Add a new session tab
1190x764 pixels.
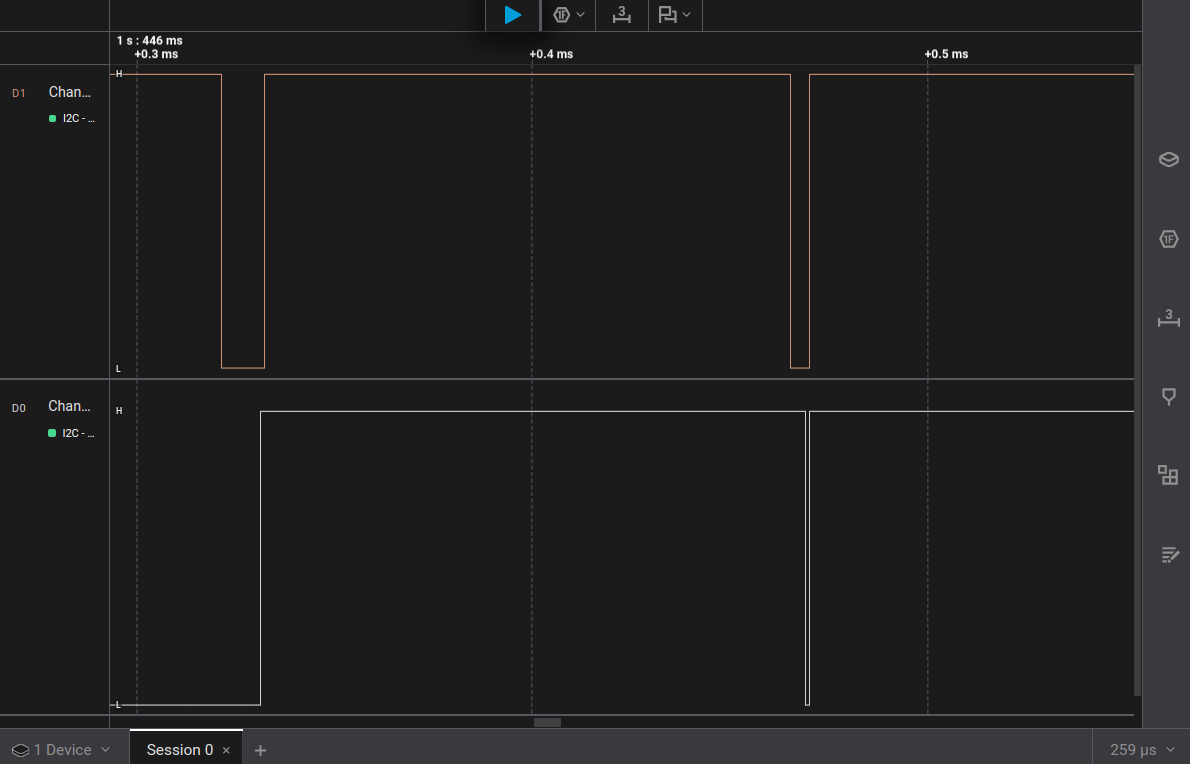[260, 750]
